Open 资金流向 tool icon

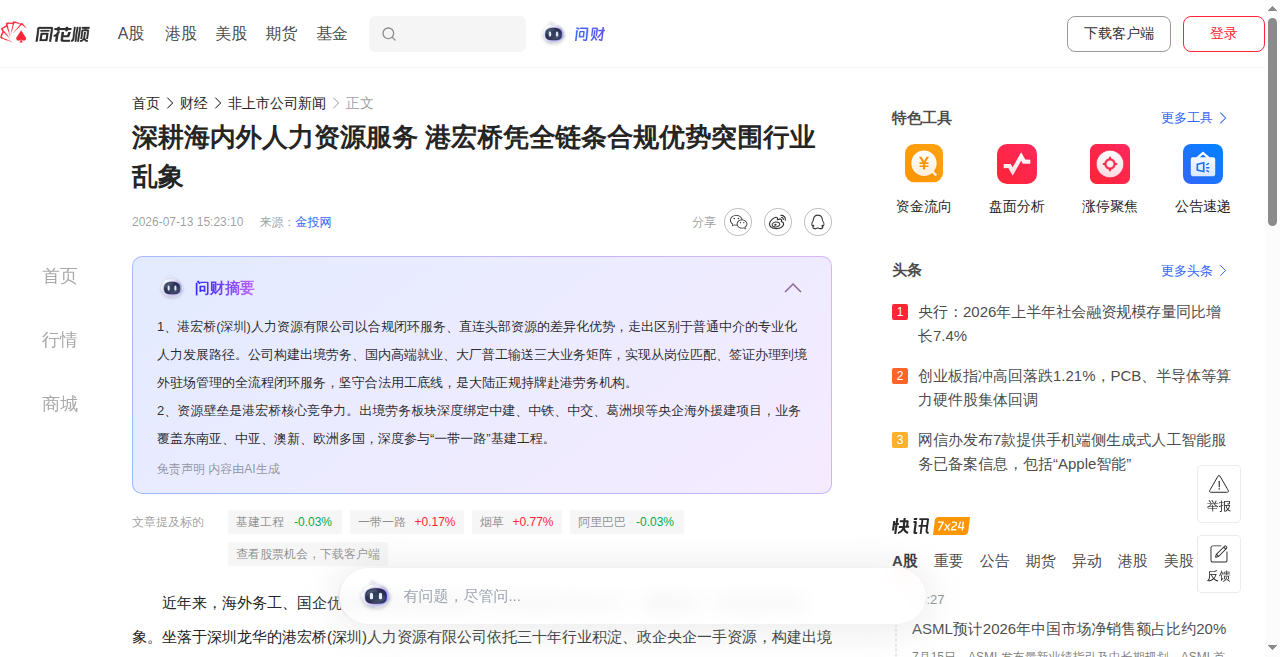pos(923,164)
